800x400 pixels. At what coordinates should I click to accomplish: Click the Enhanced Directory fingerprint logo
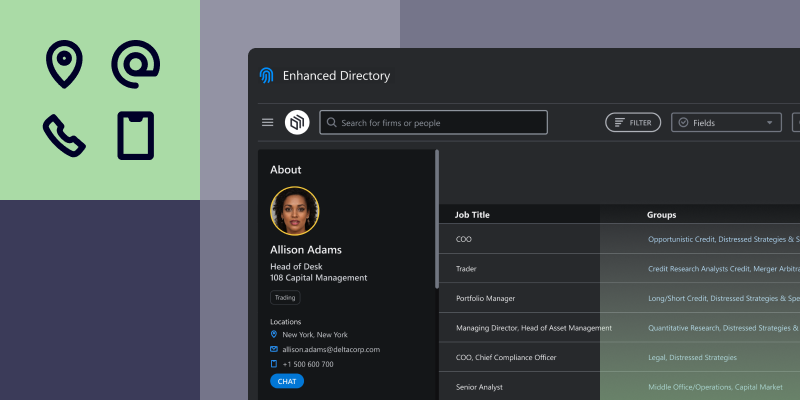pos(267,76)
